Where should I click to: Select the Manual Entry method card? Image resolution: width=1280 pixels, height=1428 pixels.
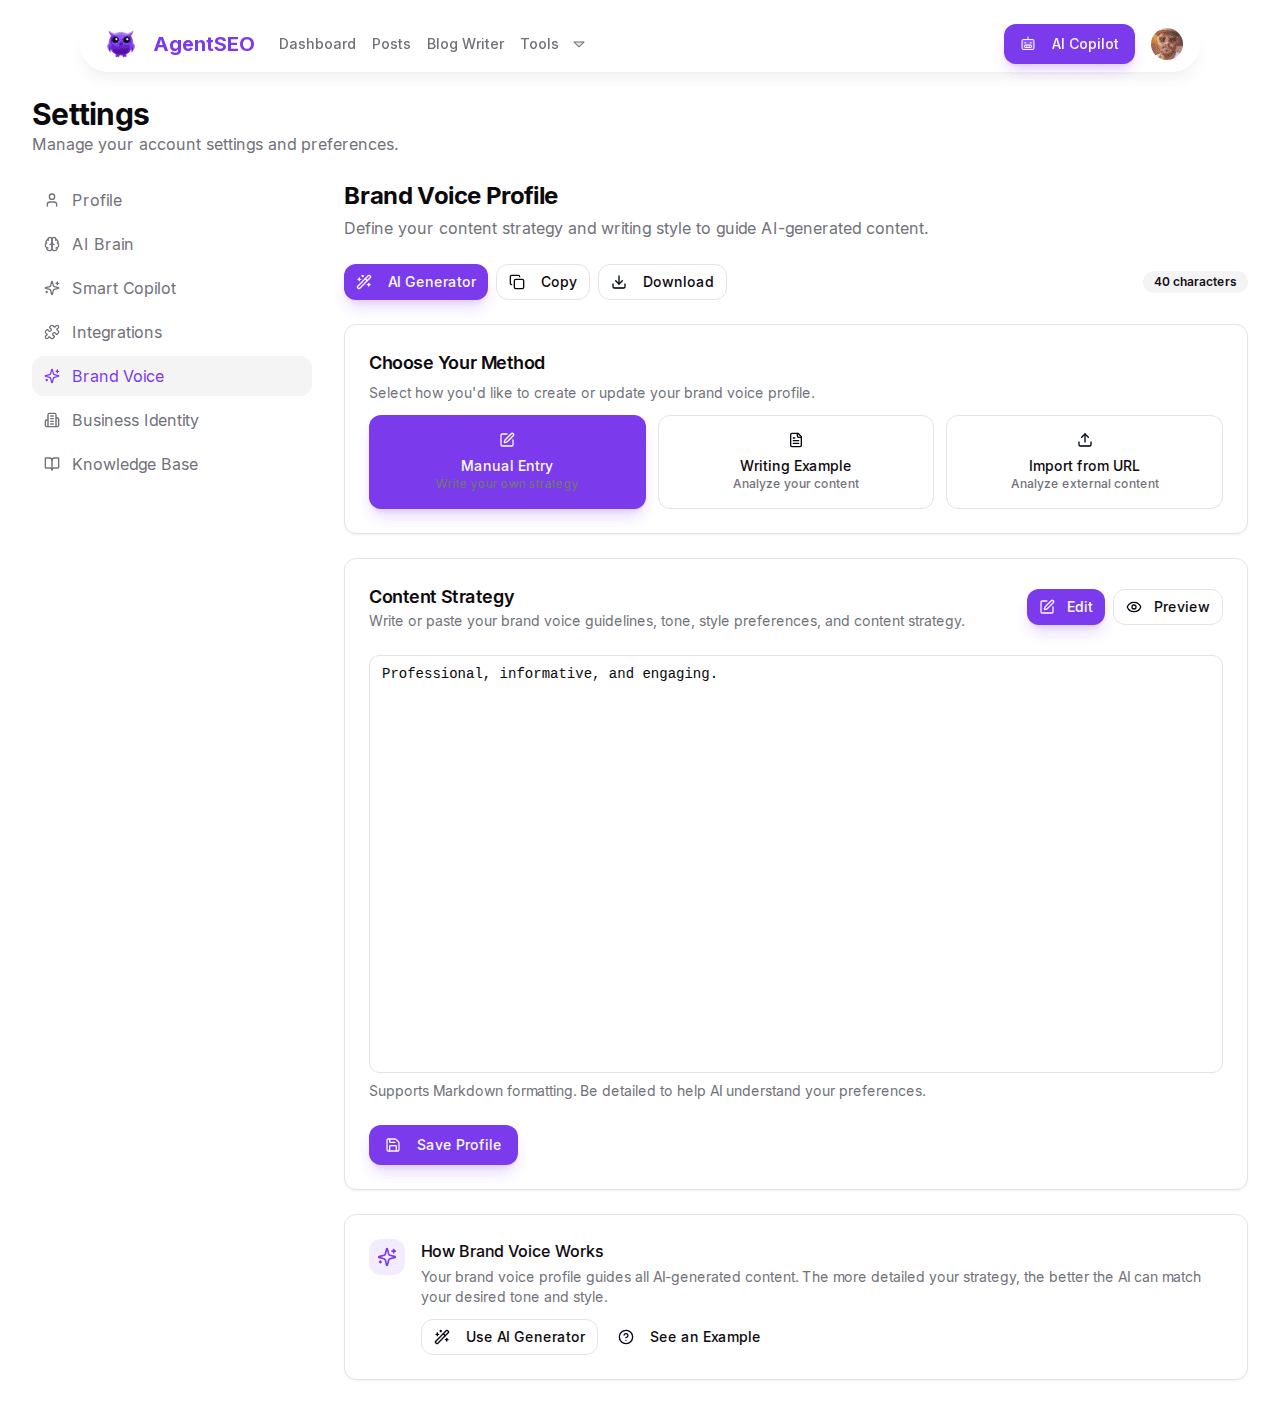[x=506, y=462]
